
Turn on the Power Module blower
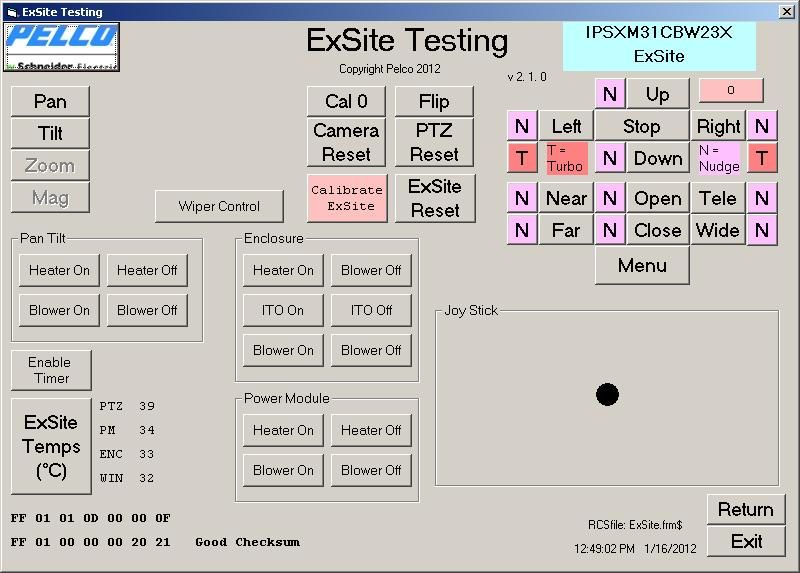pyautogui.click(x=283, y=470)
